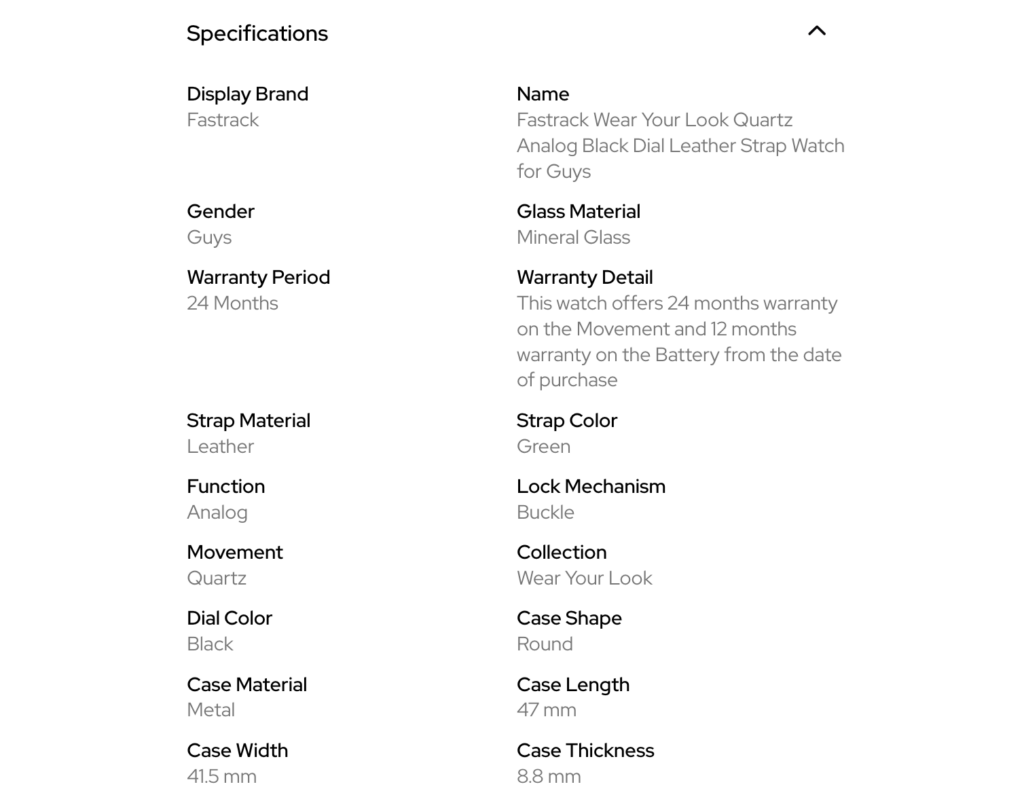Click the watch name description text
This screenshot has width=1024, height=812.
click(680, 146)
